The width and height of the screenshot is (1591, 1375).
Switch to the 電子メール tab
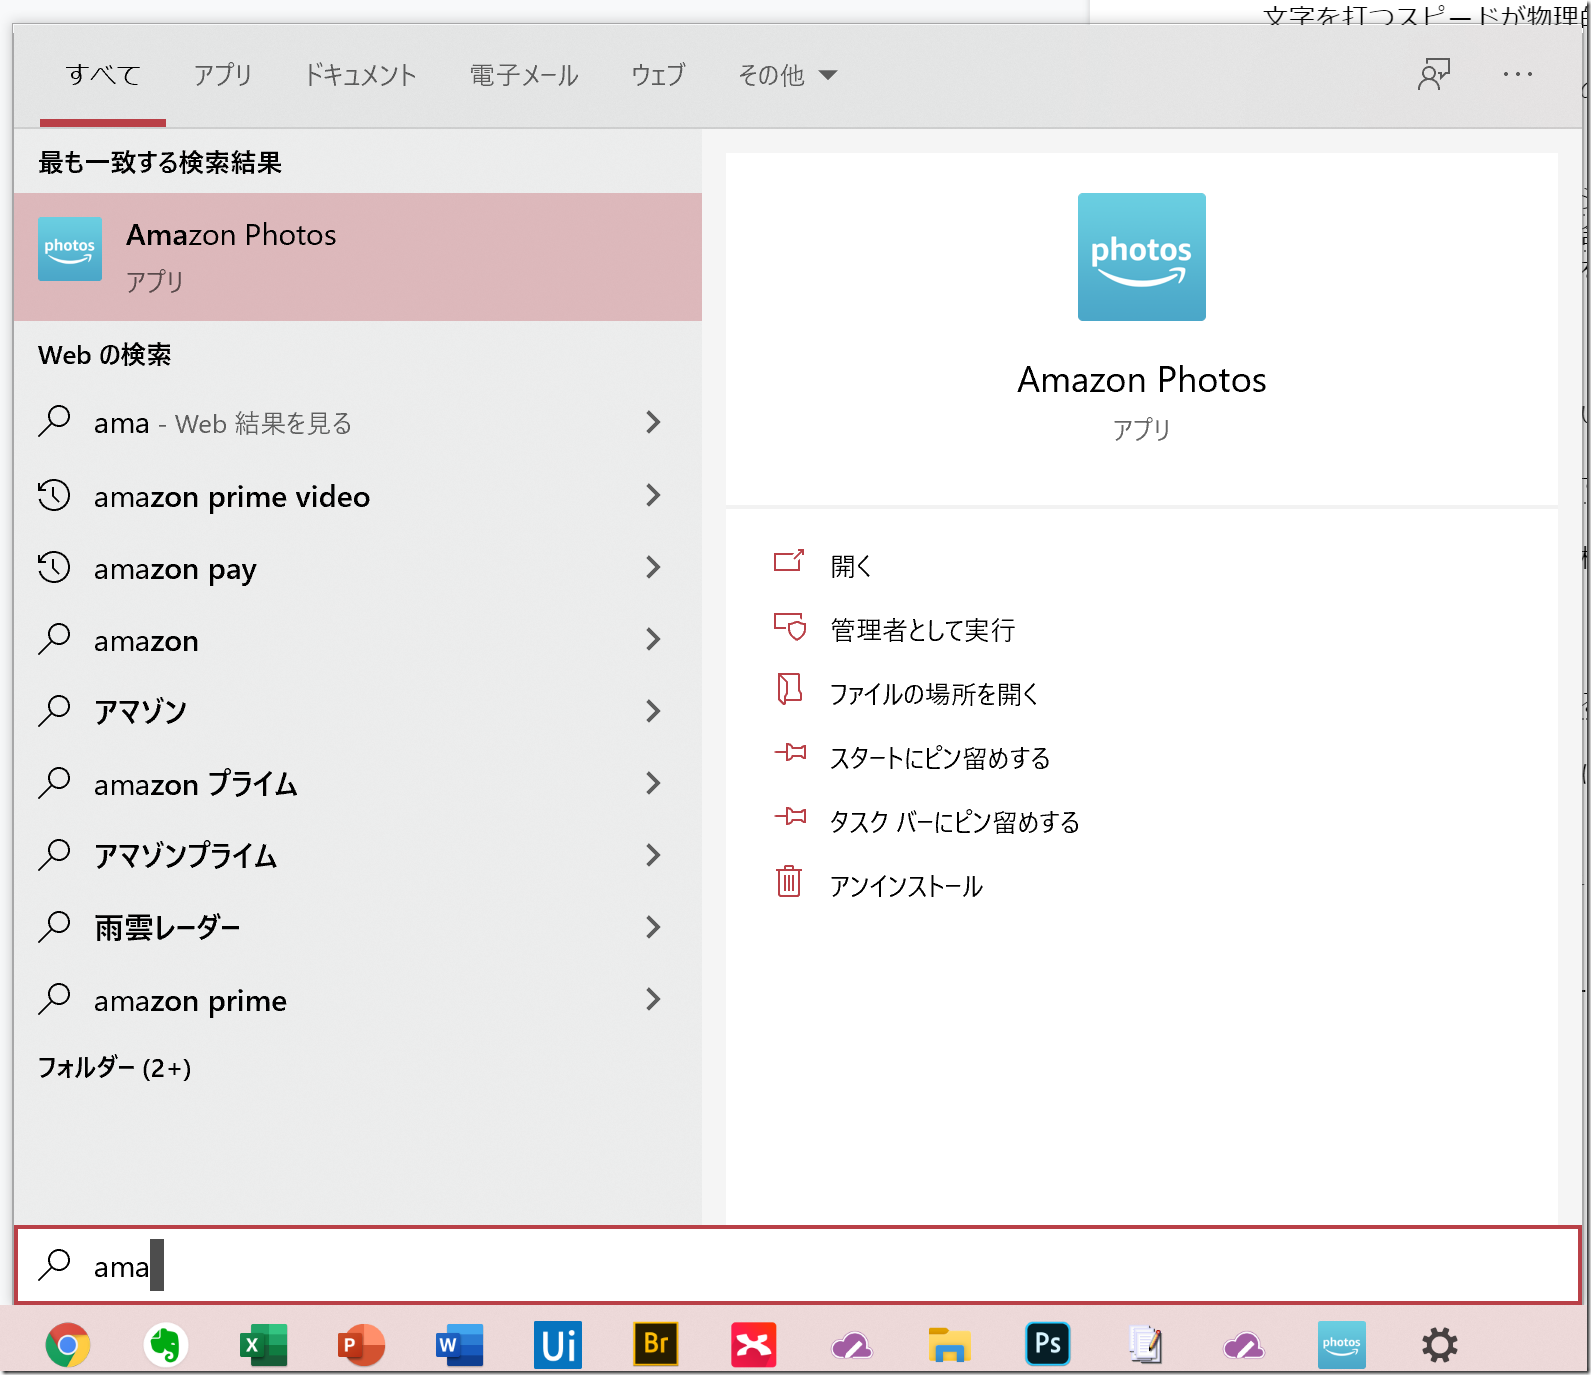(524, 75)
